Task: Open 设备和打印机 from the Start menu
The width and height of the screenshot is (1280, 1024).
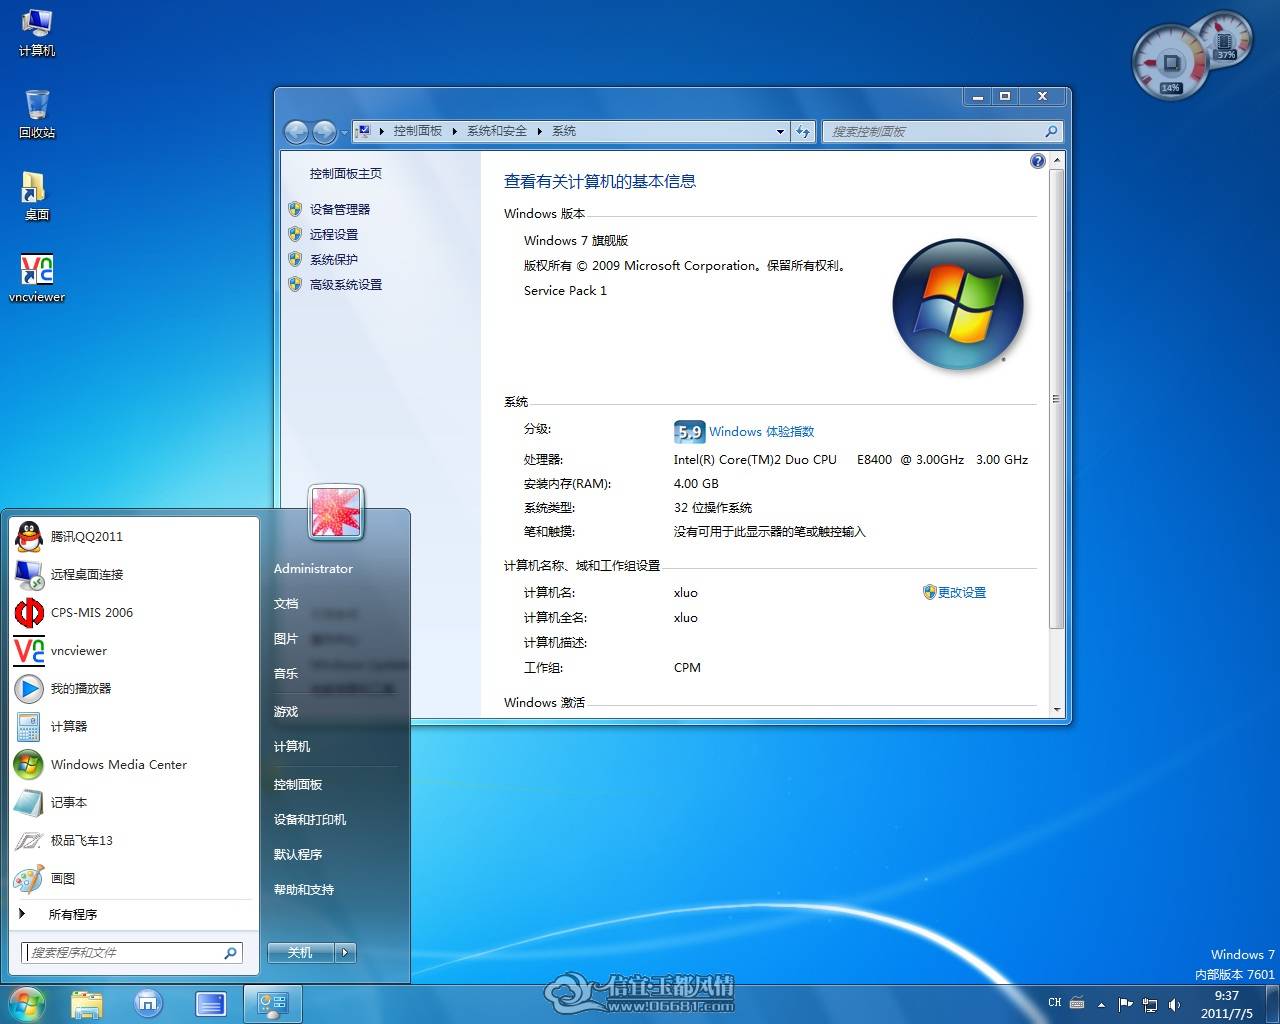Action: [310, 819]
